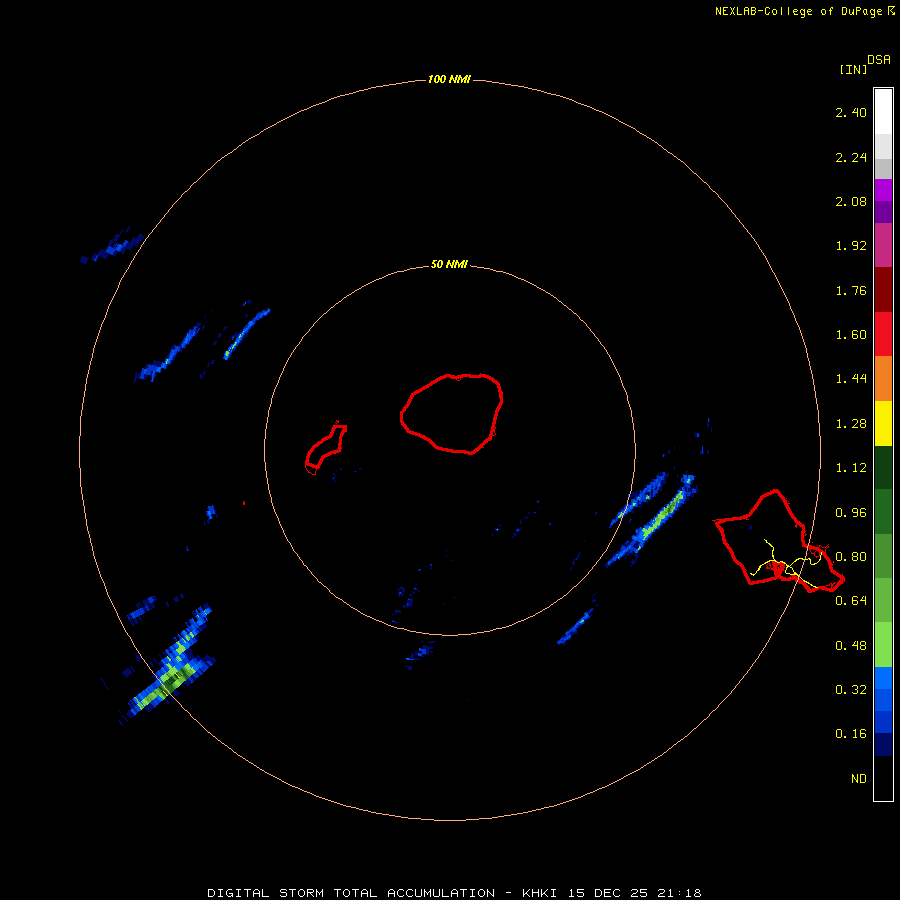The image size is (900, 900).
Task: Pick the orange swatch beside 1.44
Action: tap(883, 379)
